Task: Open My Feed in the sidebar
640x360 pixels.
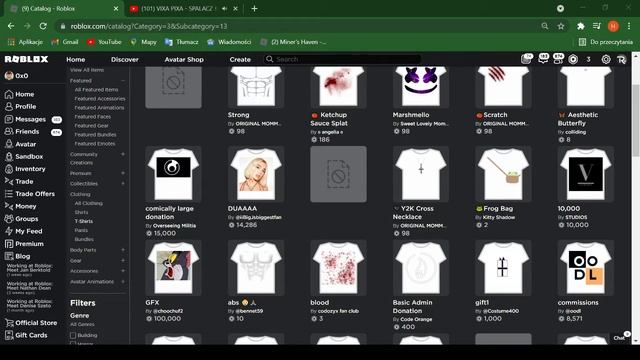Action: [23, 231]
